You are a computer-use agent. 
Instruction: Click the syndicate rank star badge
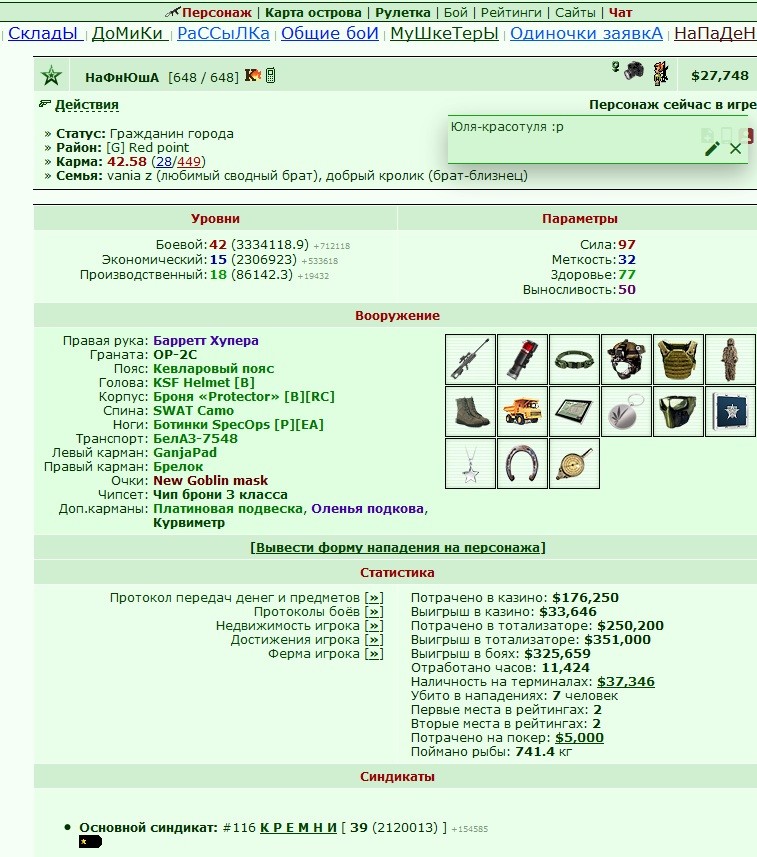pos(90,842)
